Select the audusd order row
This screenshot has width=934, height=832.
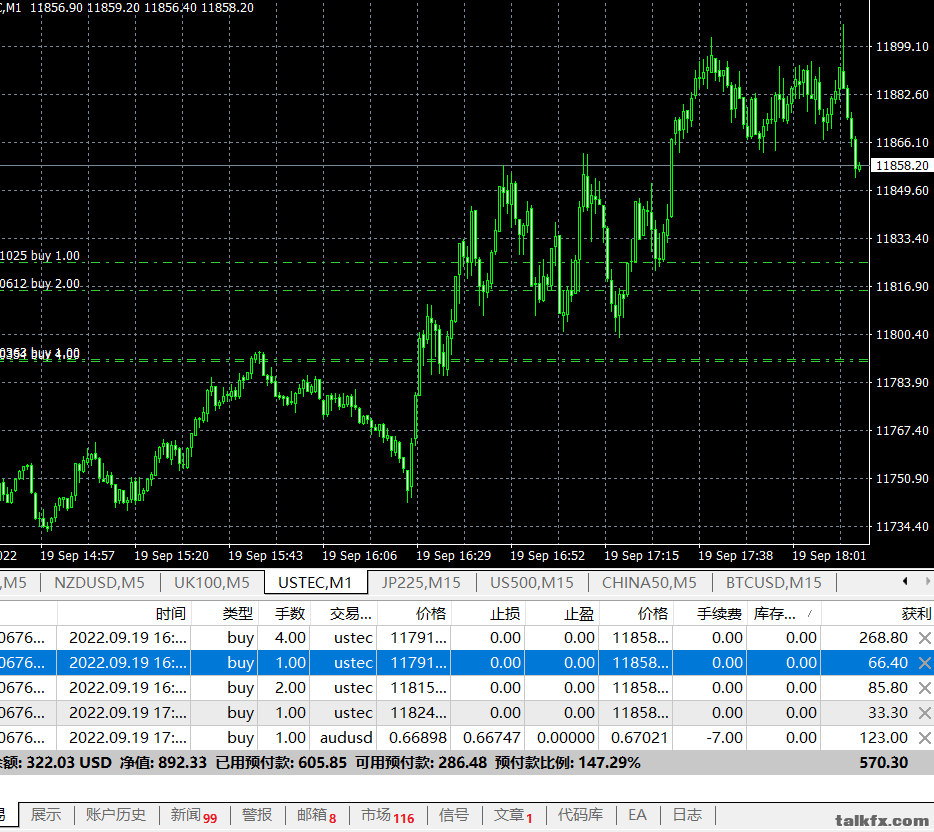coord(467,738)
